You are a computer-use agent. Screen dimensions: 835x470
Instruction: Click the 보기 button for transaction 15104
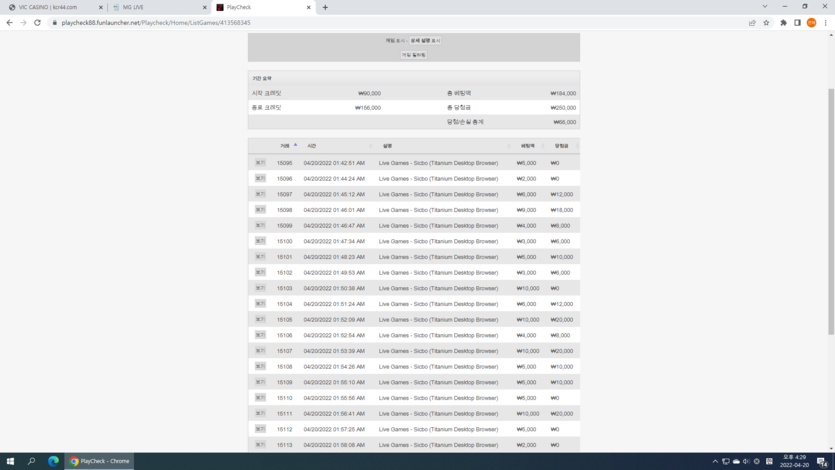point(260,304)
